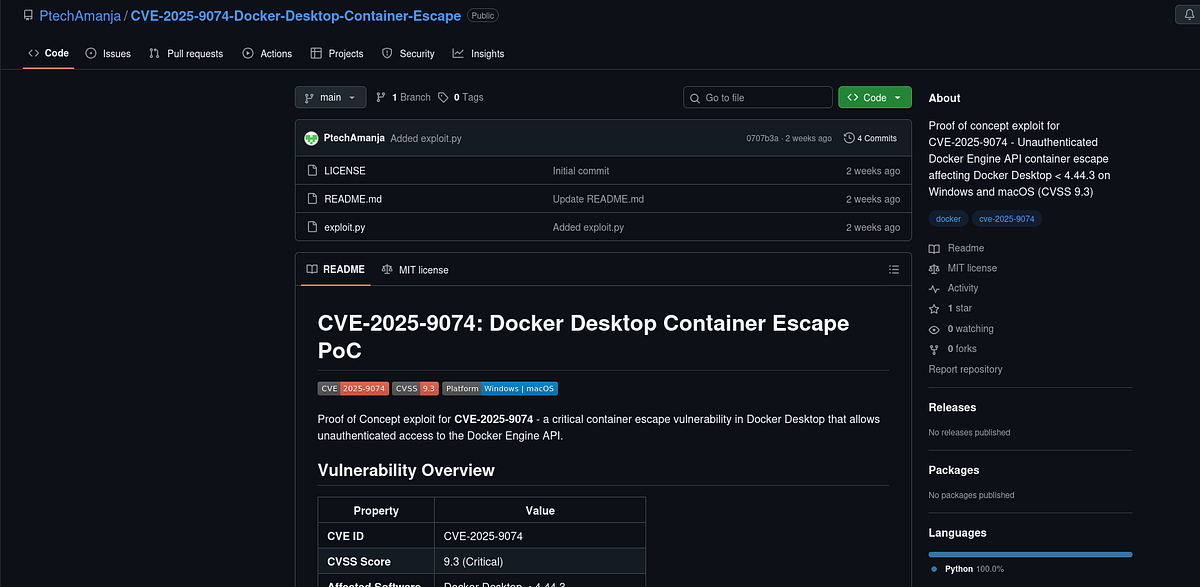1200x587 pixels.
Task: Click the cve-2025-9074 topic tag
Action: 1007,218
